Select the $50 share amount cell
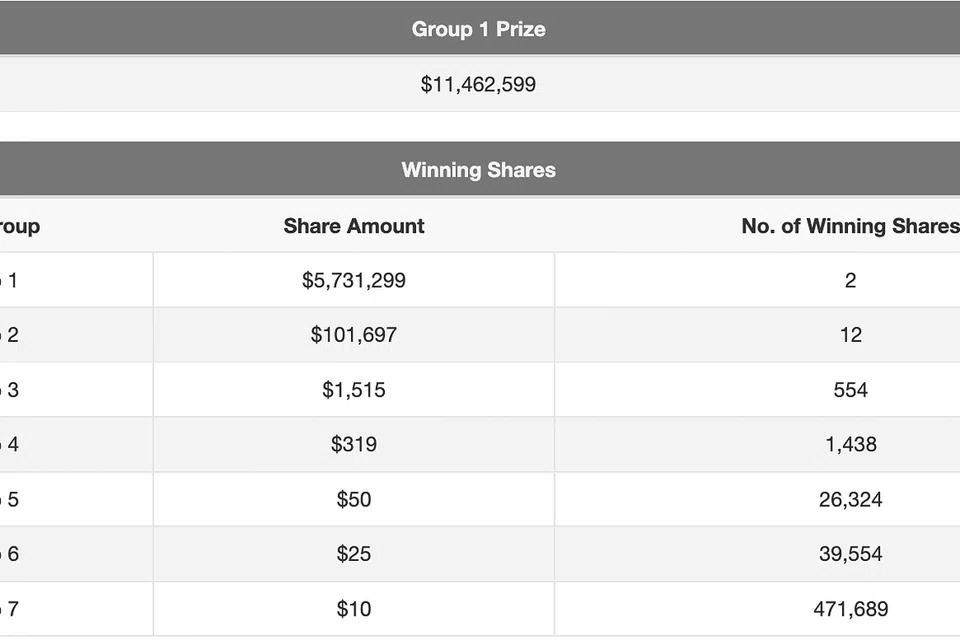This screenshot has width=960, height=640. pyautogui.click(x=354, y=499)
